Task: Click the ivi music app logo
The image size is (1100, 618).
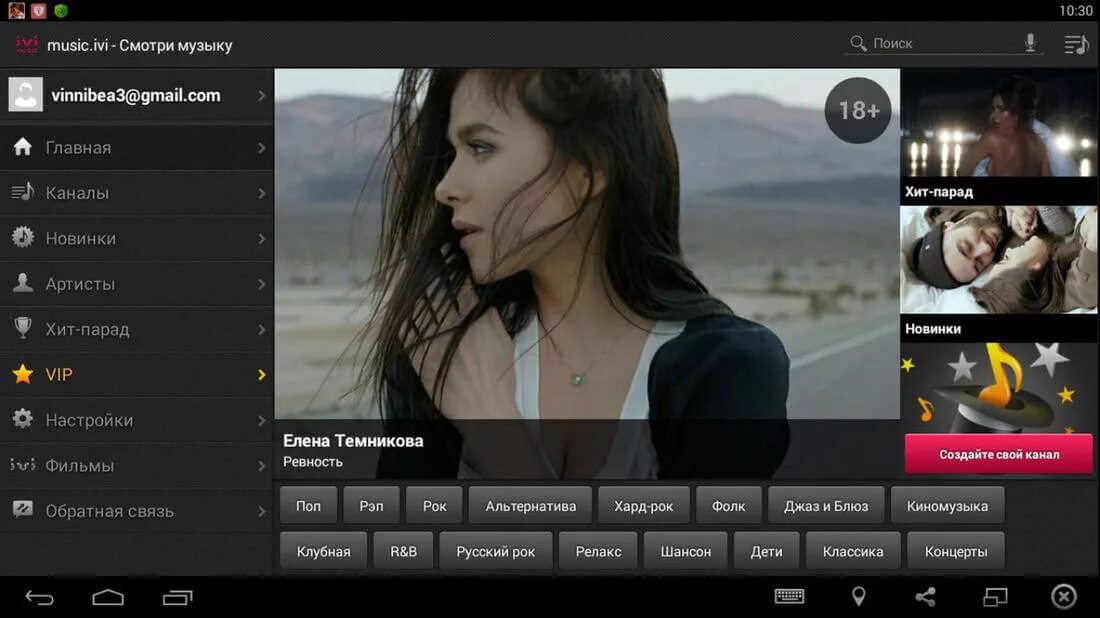Action: point(27,45)
